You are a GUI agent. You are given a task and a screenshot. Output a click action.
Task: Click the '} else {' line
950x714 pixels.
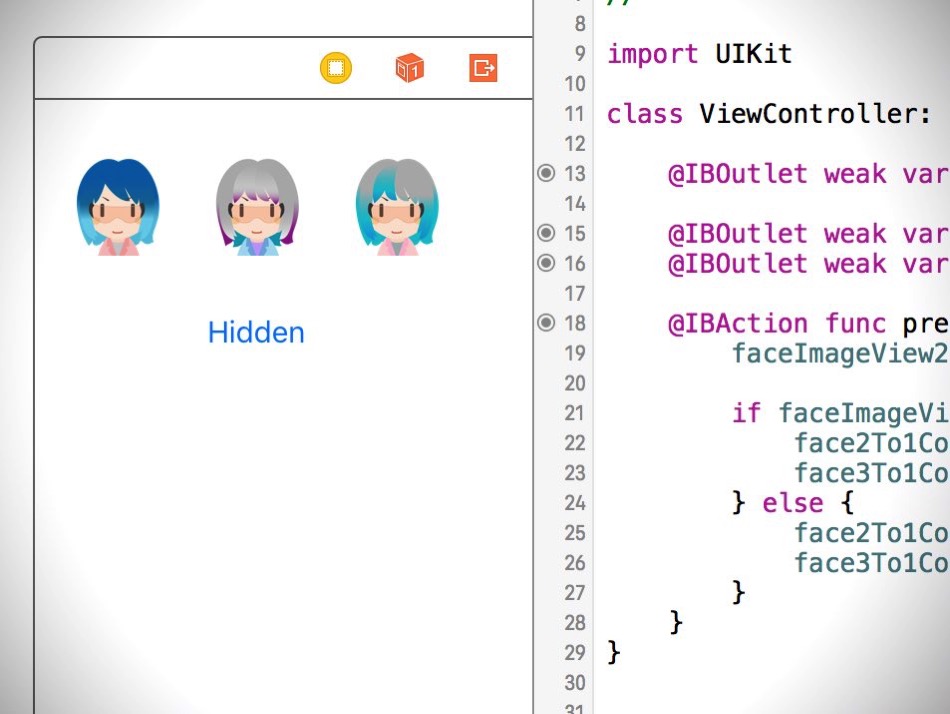point(793,502)
